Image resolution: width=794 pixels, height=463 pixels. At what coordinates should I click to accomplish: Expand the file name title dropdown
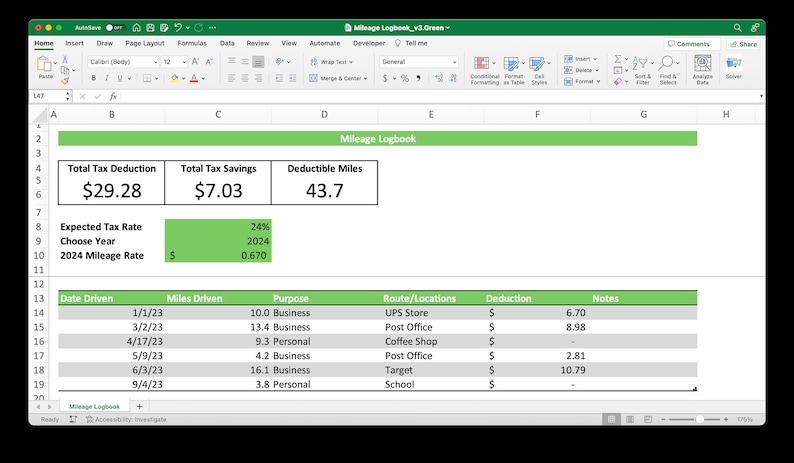point(448,28)
